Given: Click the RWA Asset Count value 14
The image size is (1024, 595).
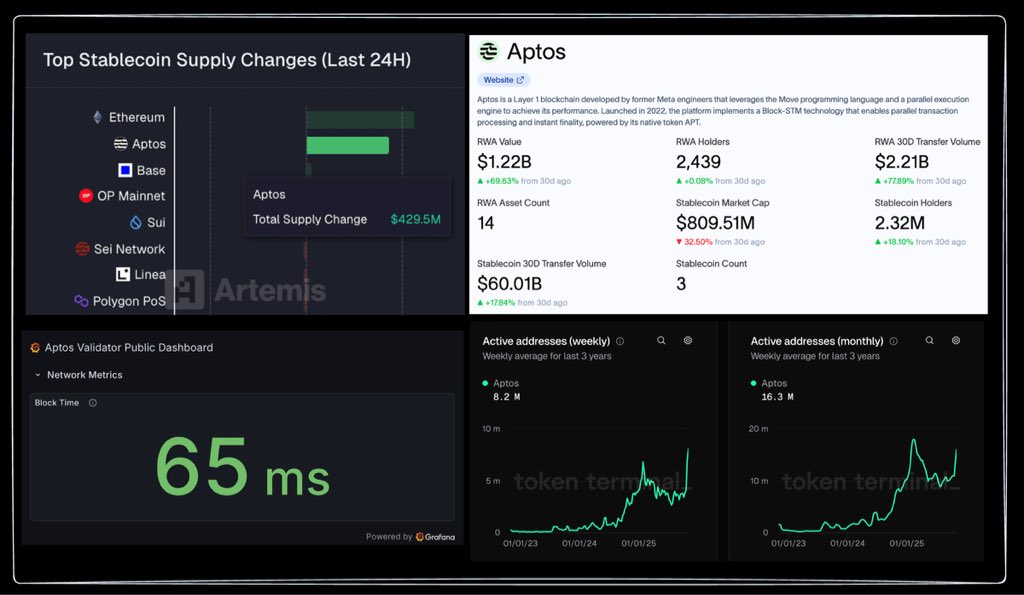Looking at the screenshot, I should tap(485, 223).
